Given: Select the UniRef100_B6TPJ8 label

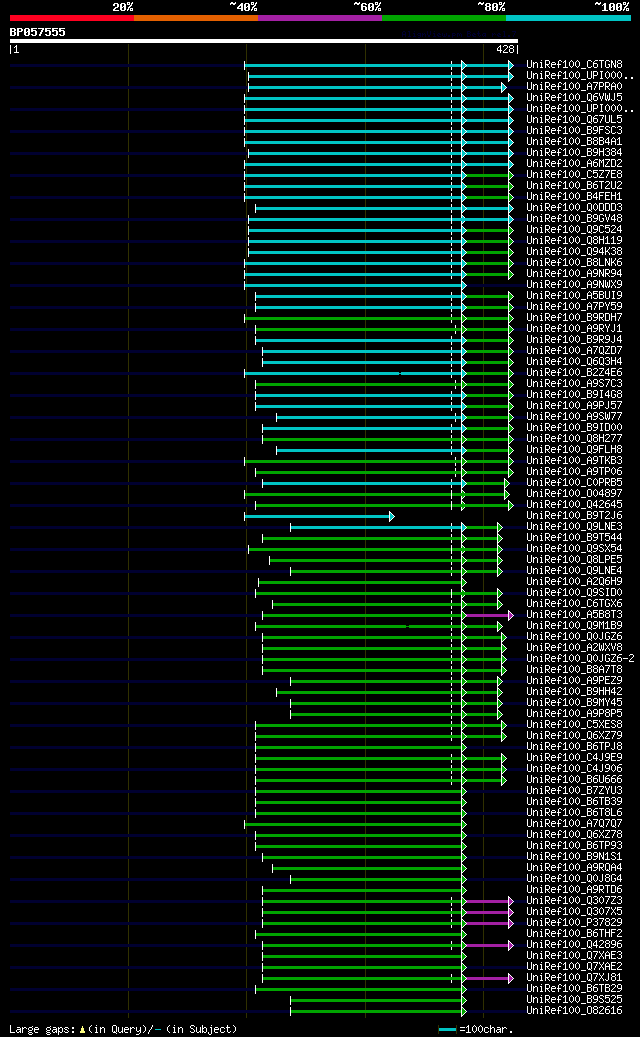Looking at the screenshot, I should pyautogui.click(x=574, y=746).
